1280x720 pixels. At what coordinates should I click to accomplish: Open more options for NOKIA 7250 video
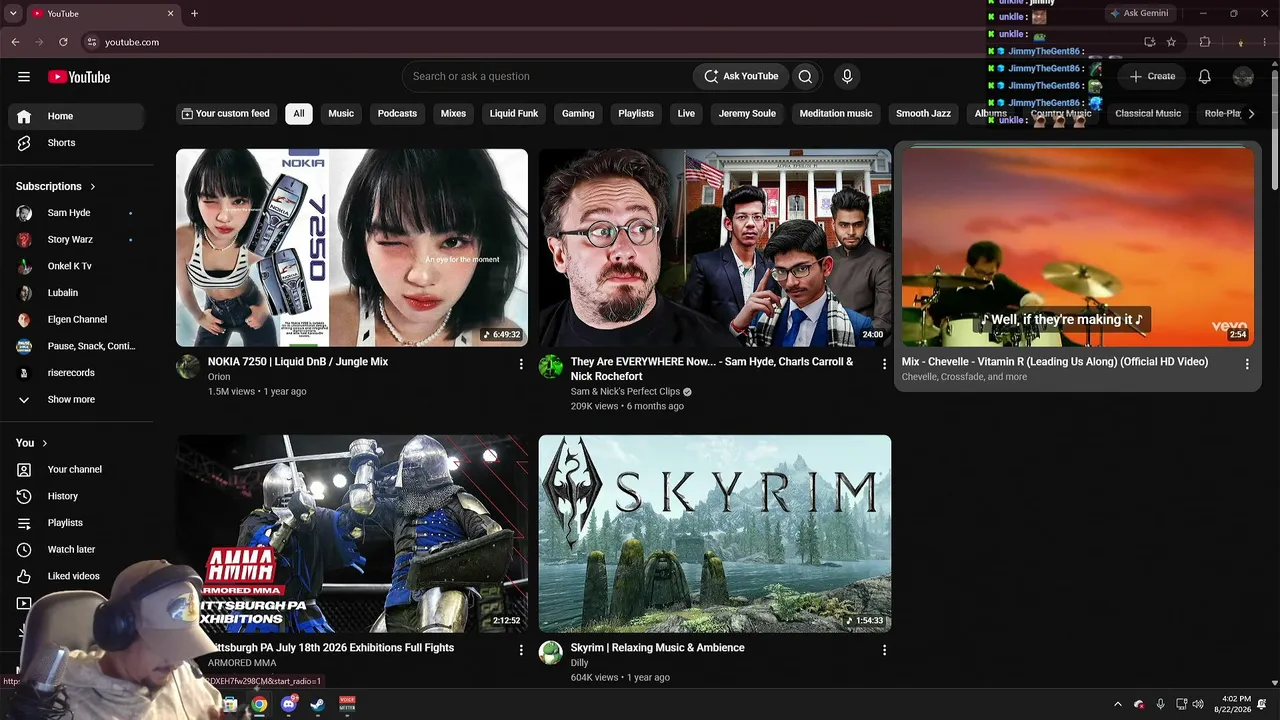pyautogui.click(x=520, y=364)
